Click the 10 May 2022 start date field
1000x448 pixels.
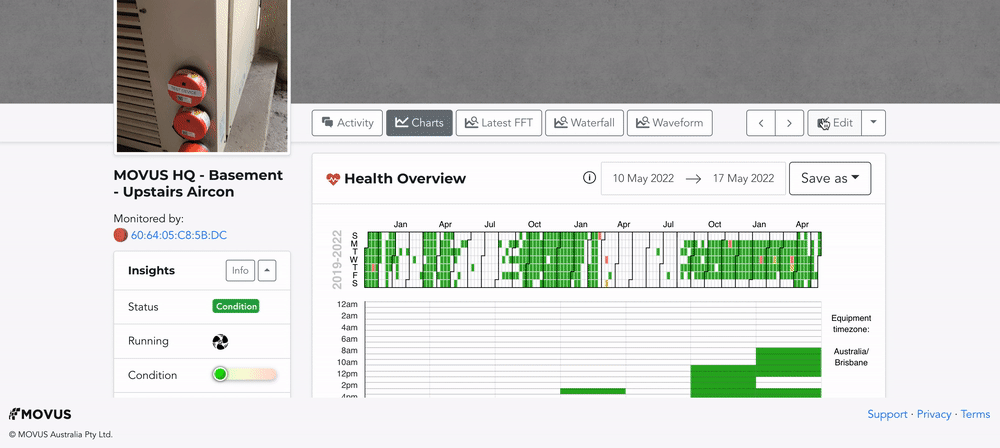coord(644,179)
